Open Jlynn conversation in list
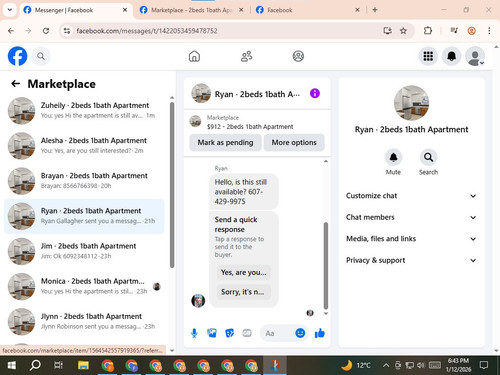This screenshot has width=500, height=375. click(84, 321)
